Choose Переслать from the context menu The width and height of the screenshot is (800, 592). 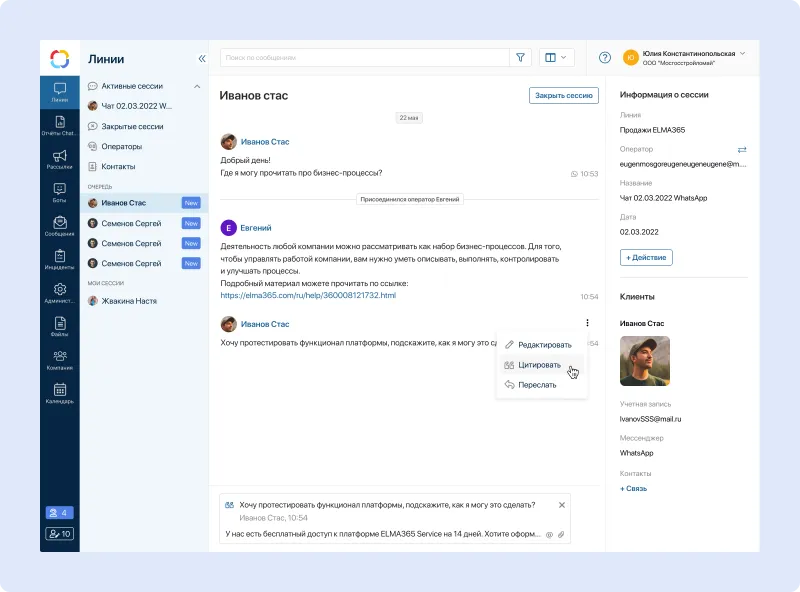click(x=540, y=385)
